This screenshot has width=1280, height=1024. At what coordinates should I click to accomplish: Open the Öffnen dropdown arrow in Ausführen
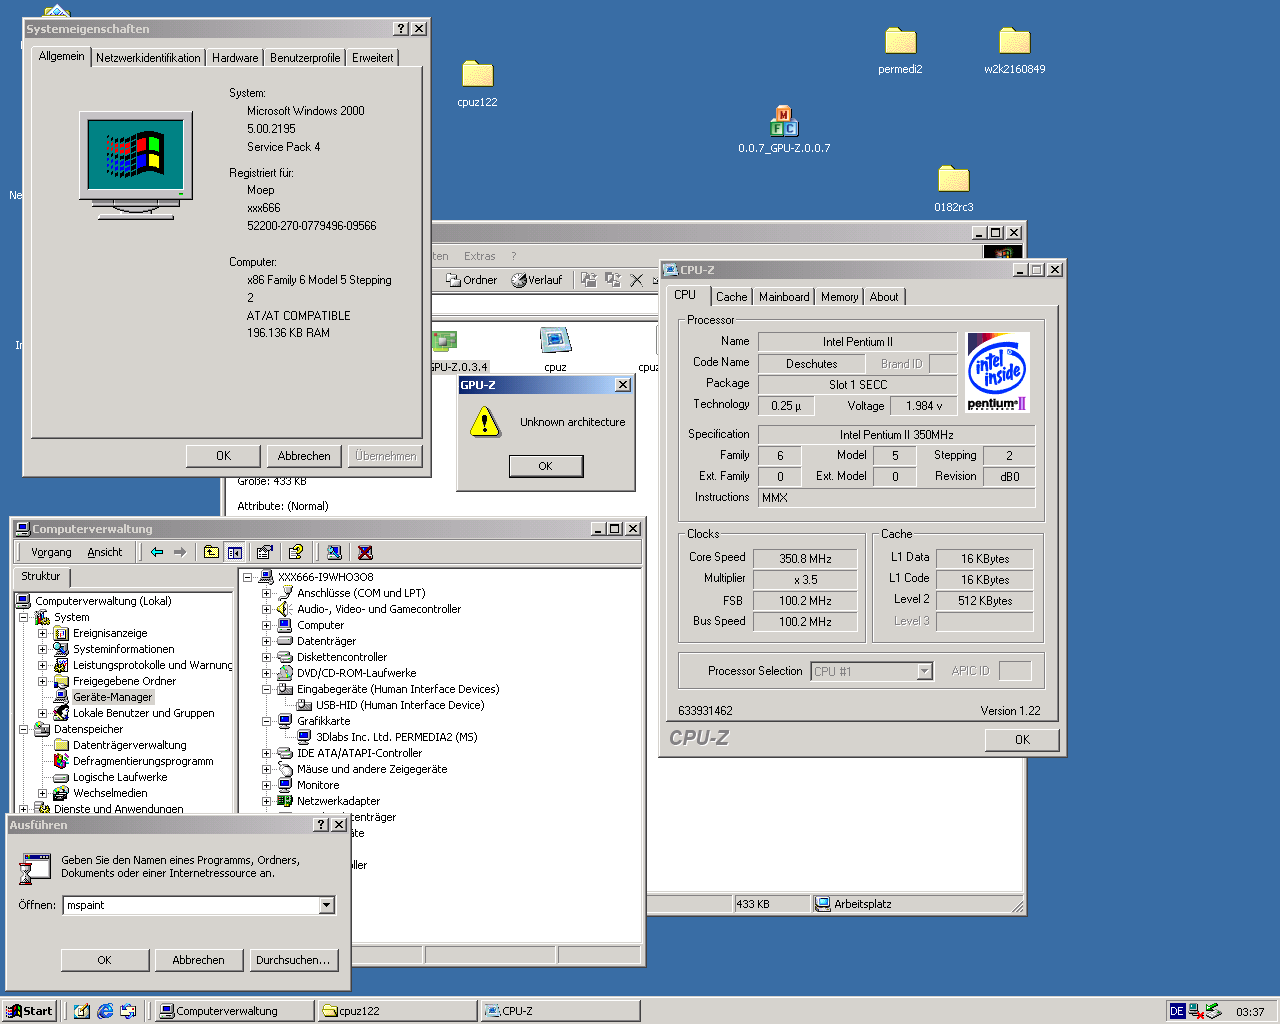(x=326, y=905)
